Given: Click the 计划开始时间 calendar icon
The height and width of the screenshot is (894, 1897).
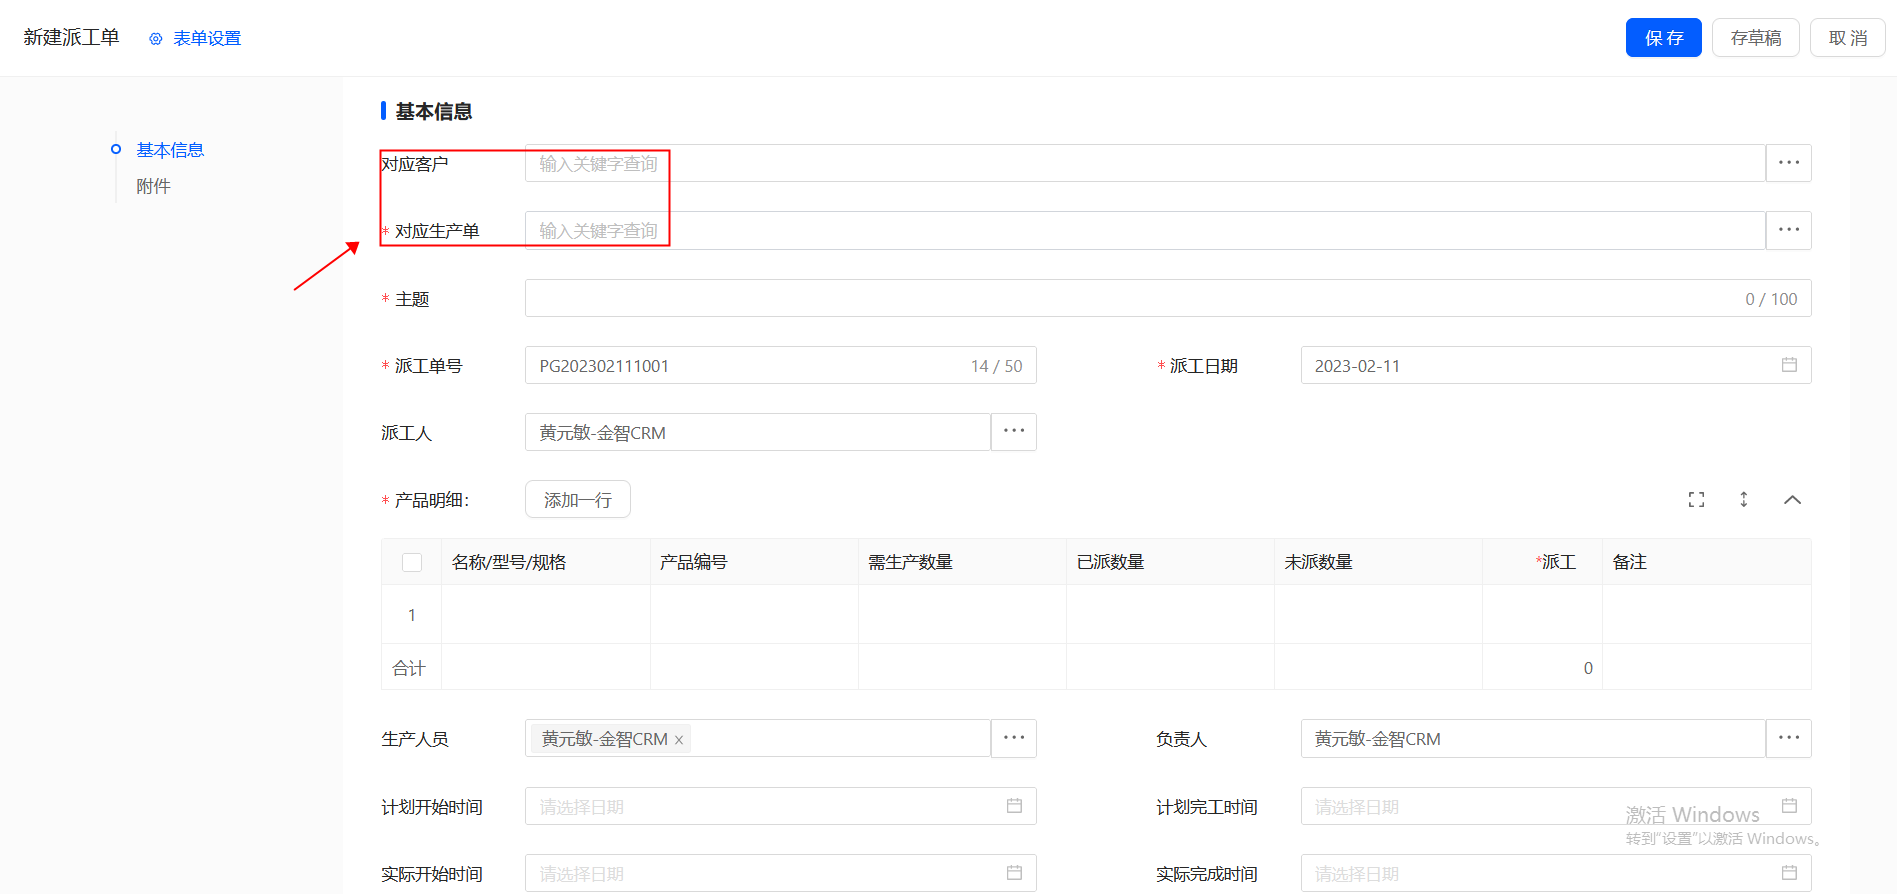Looking at the screenshot, I should point(1014,806).
